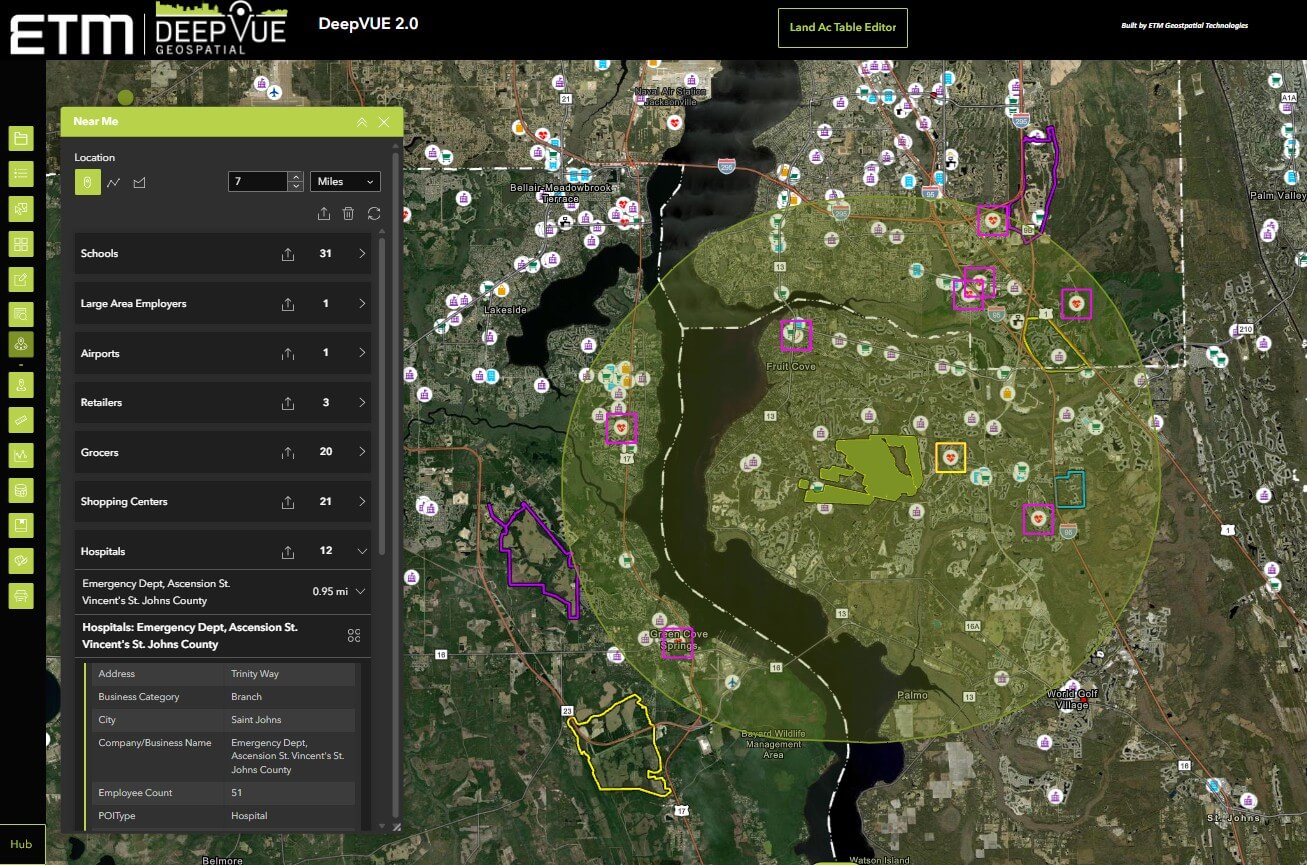Viewport: 1307px width, 865px height.
Task: Open the print widget in sidebar
Action: 21,596
